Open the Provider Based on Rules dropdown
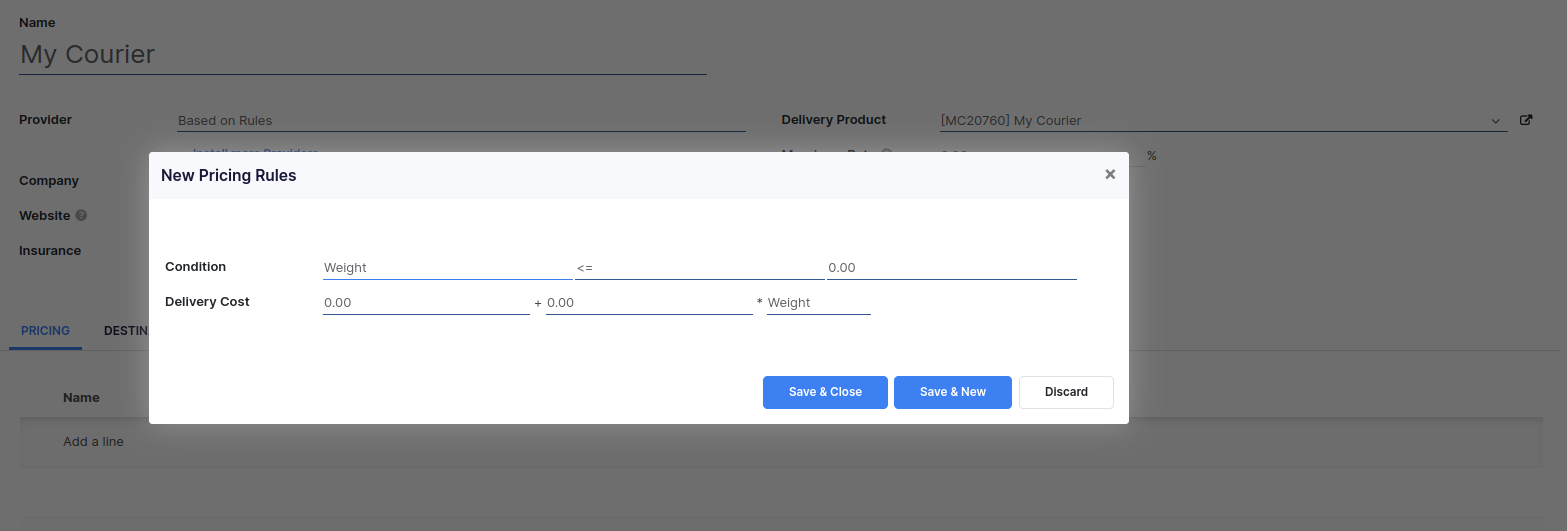The image size is (1567, 531). [461, 121]
